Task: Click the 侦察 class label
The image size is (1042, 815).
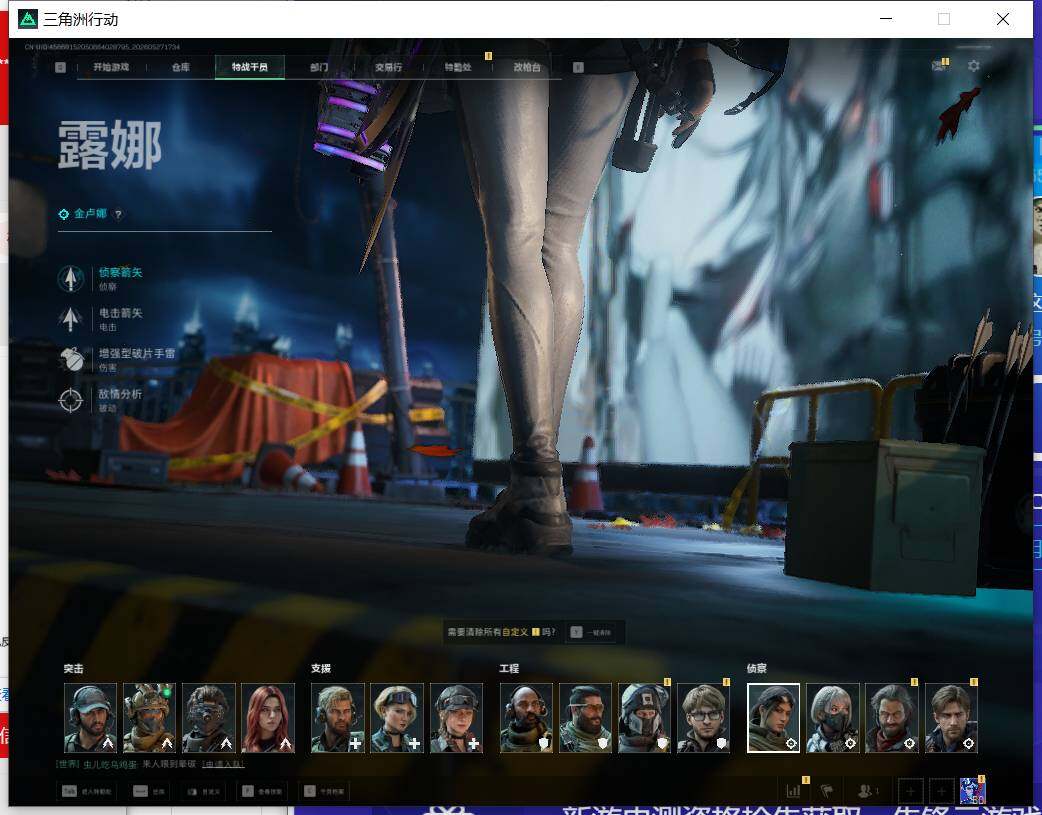Action: [757, 669]
